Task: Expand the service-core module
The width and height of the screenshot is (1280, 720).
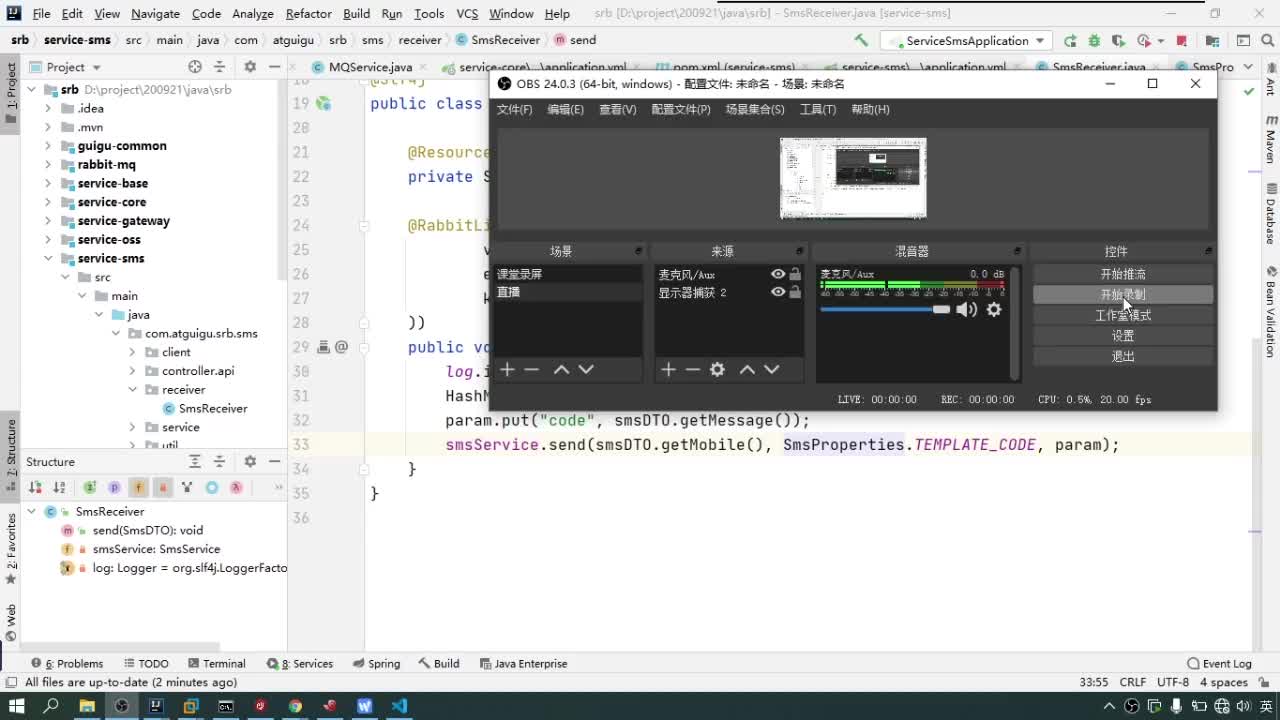Action: pyautogui.click(x=47, y=202)
